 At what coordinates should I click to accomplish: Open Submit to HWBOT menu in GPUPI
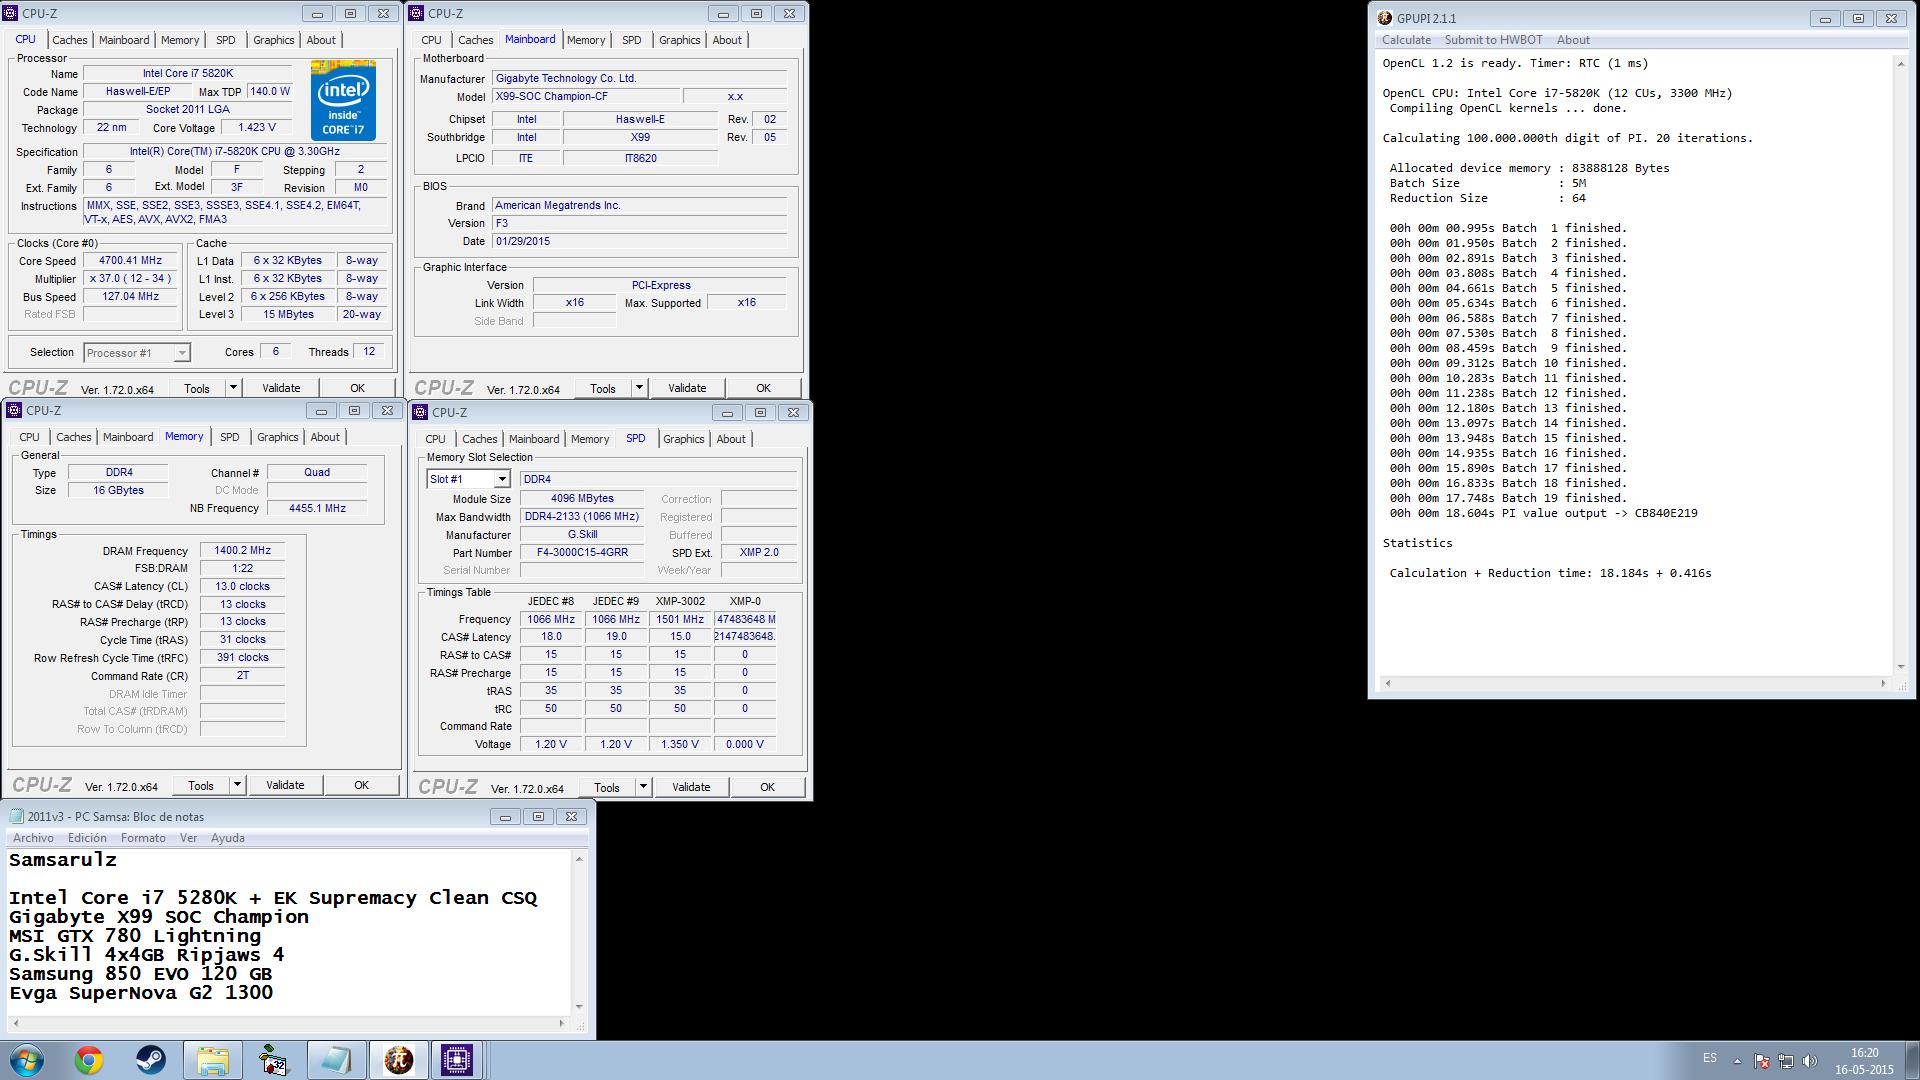pos(1493,40)
